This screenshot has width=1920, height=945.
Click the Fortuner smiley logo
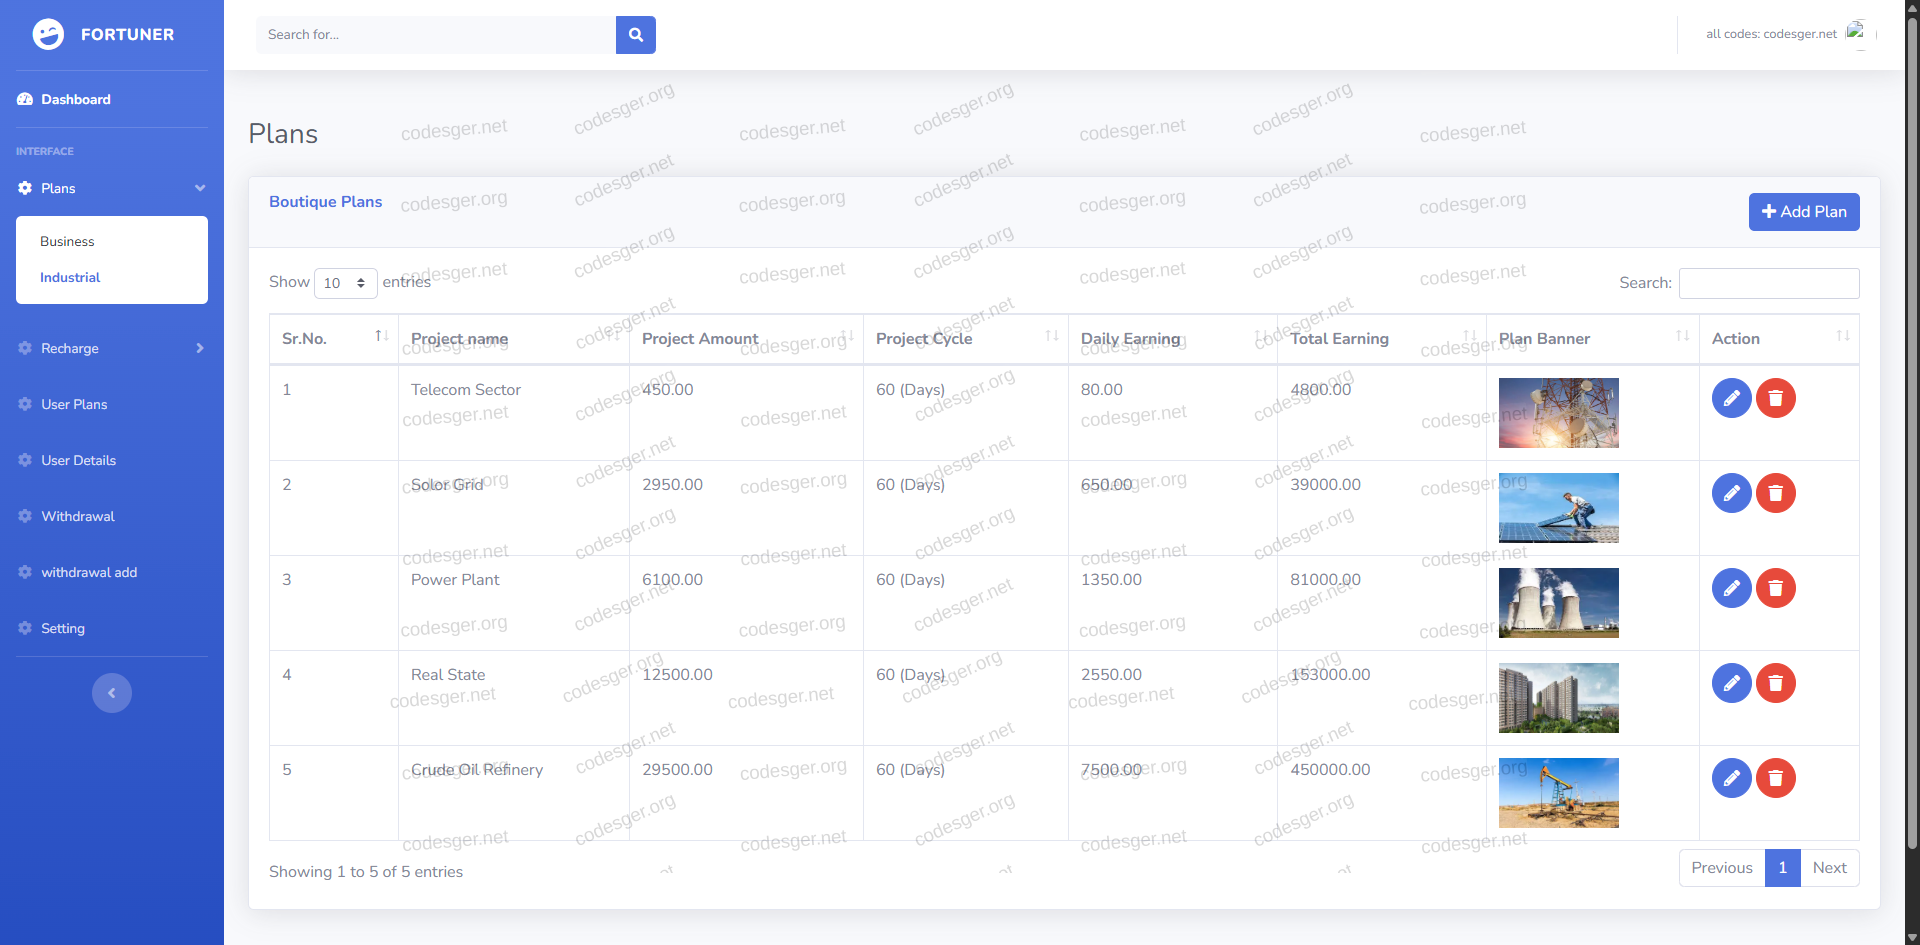48,34
